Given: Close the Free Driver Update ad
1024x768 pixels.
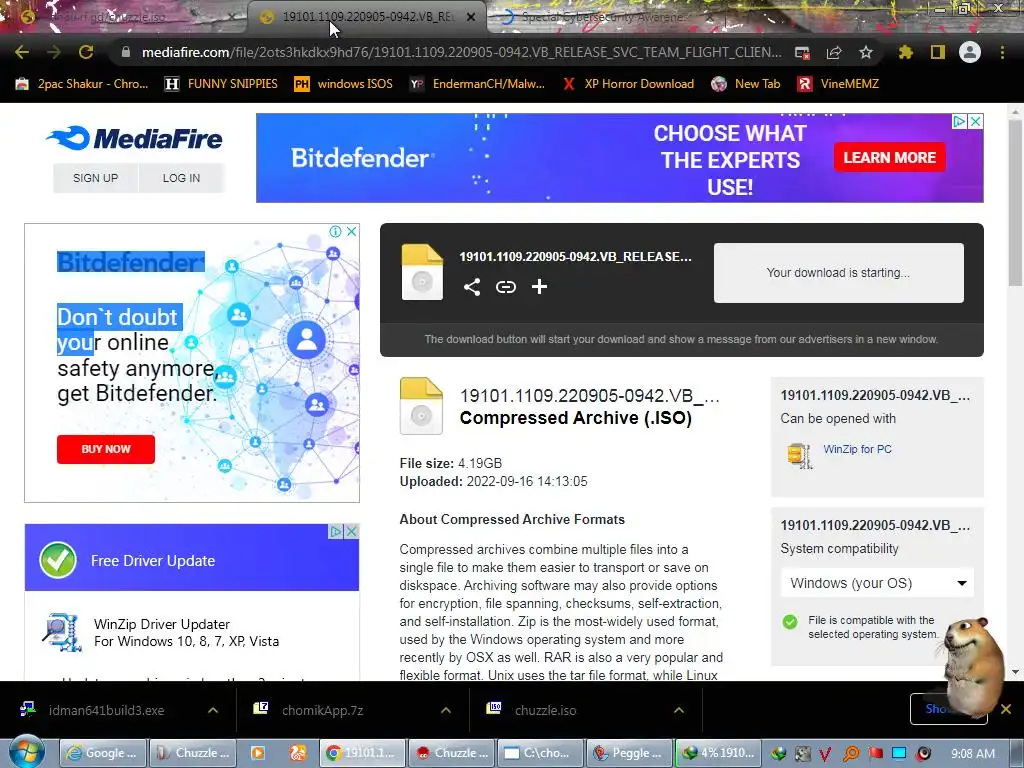Looking at the screenshot, I should pos(351,532).
